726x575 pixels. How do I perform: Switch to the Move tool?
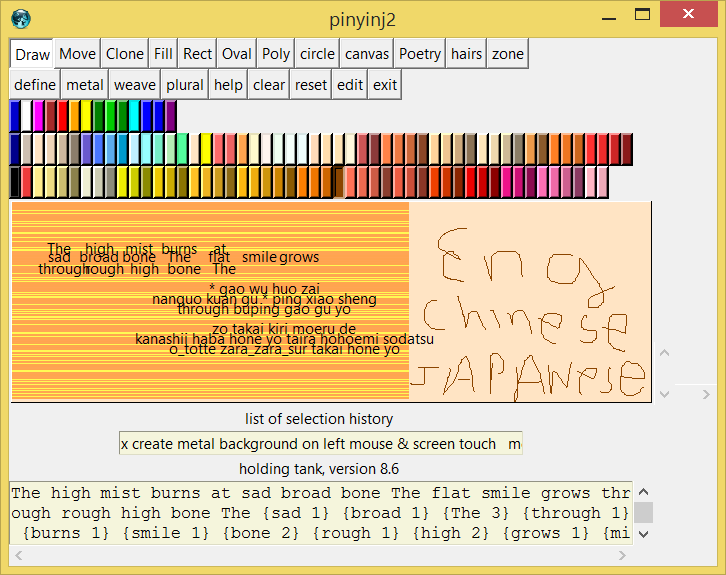pos(77,54)
